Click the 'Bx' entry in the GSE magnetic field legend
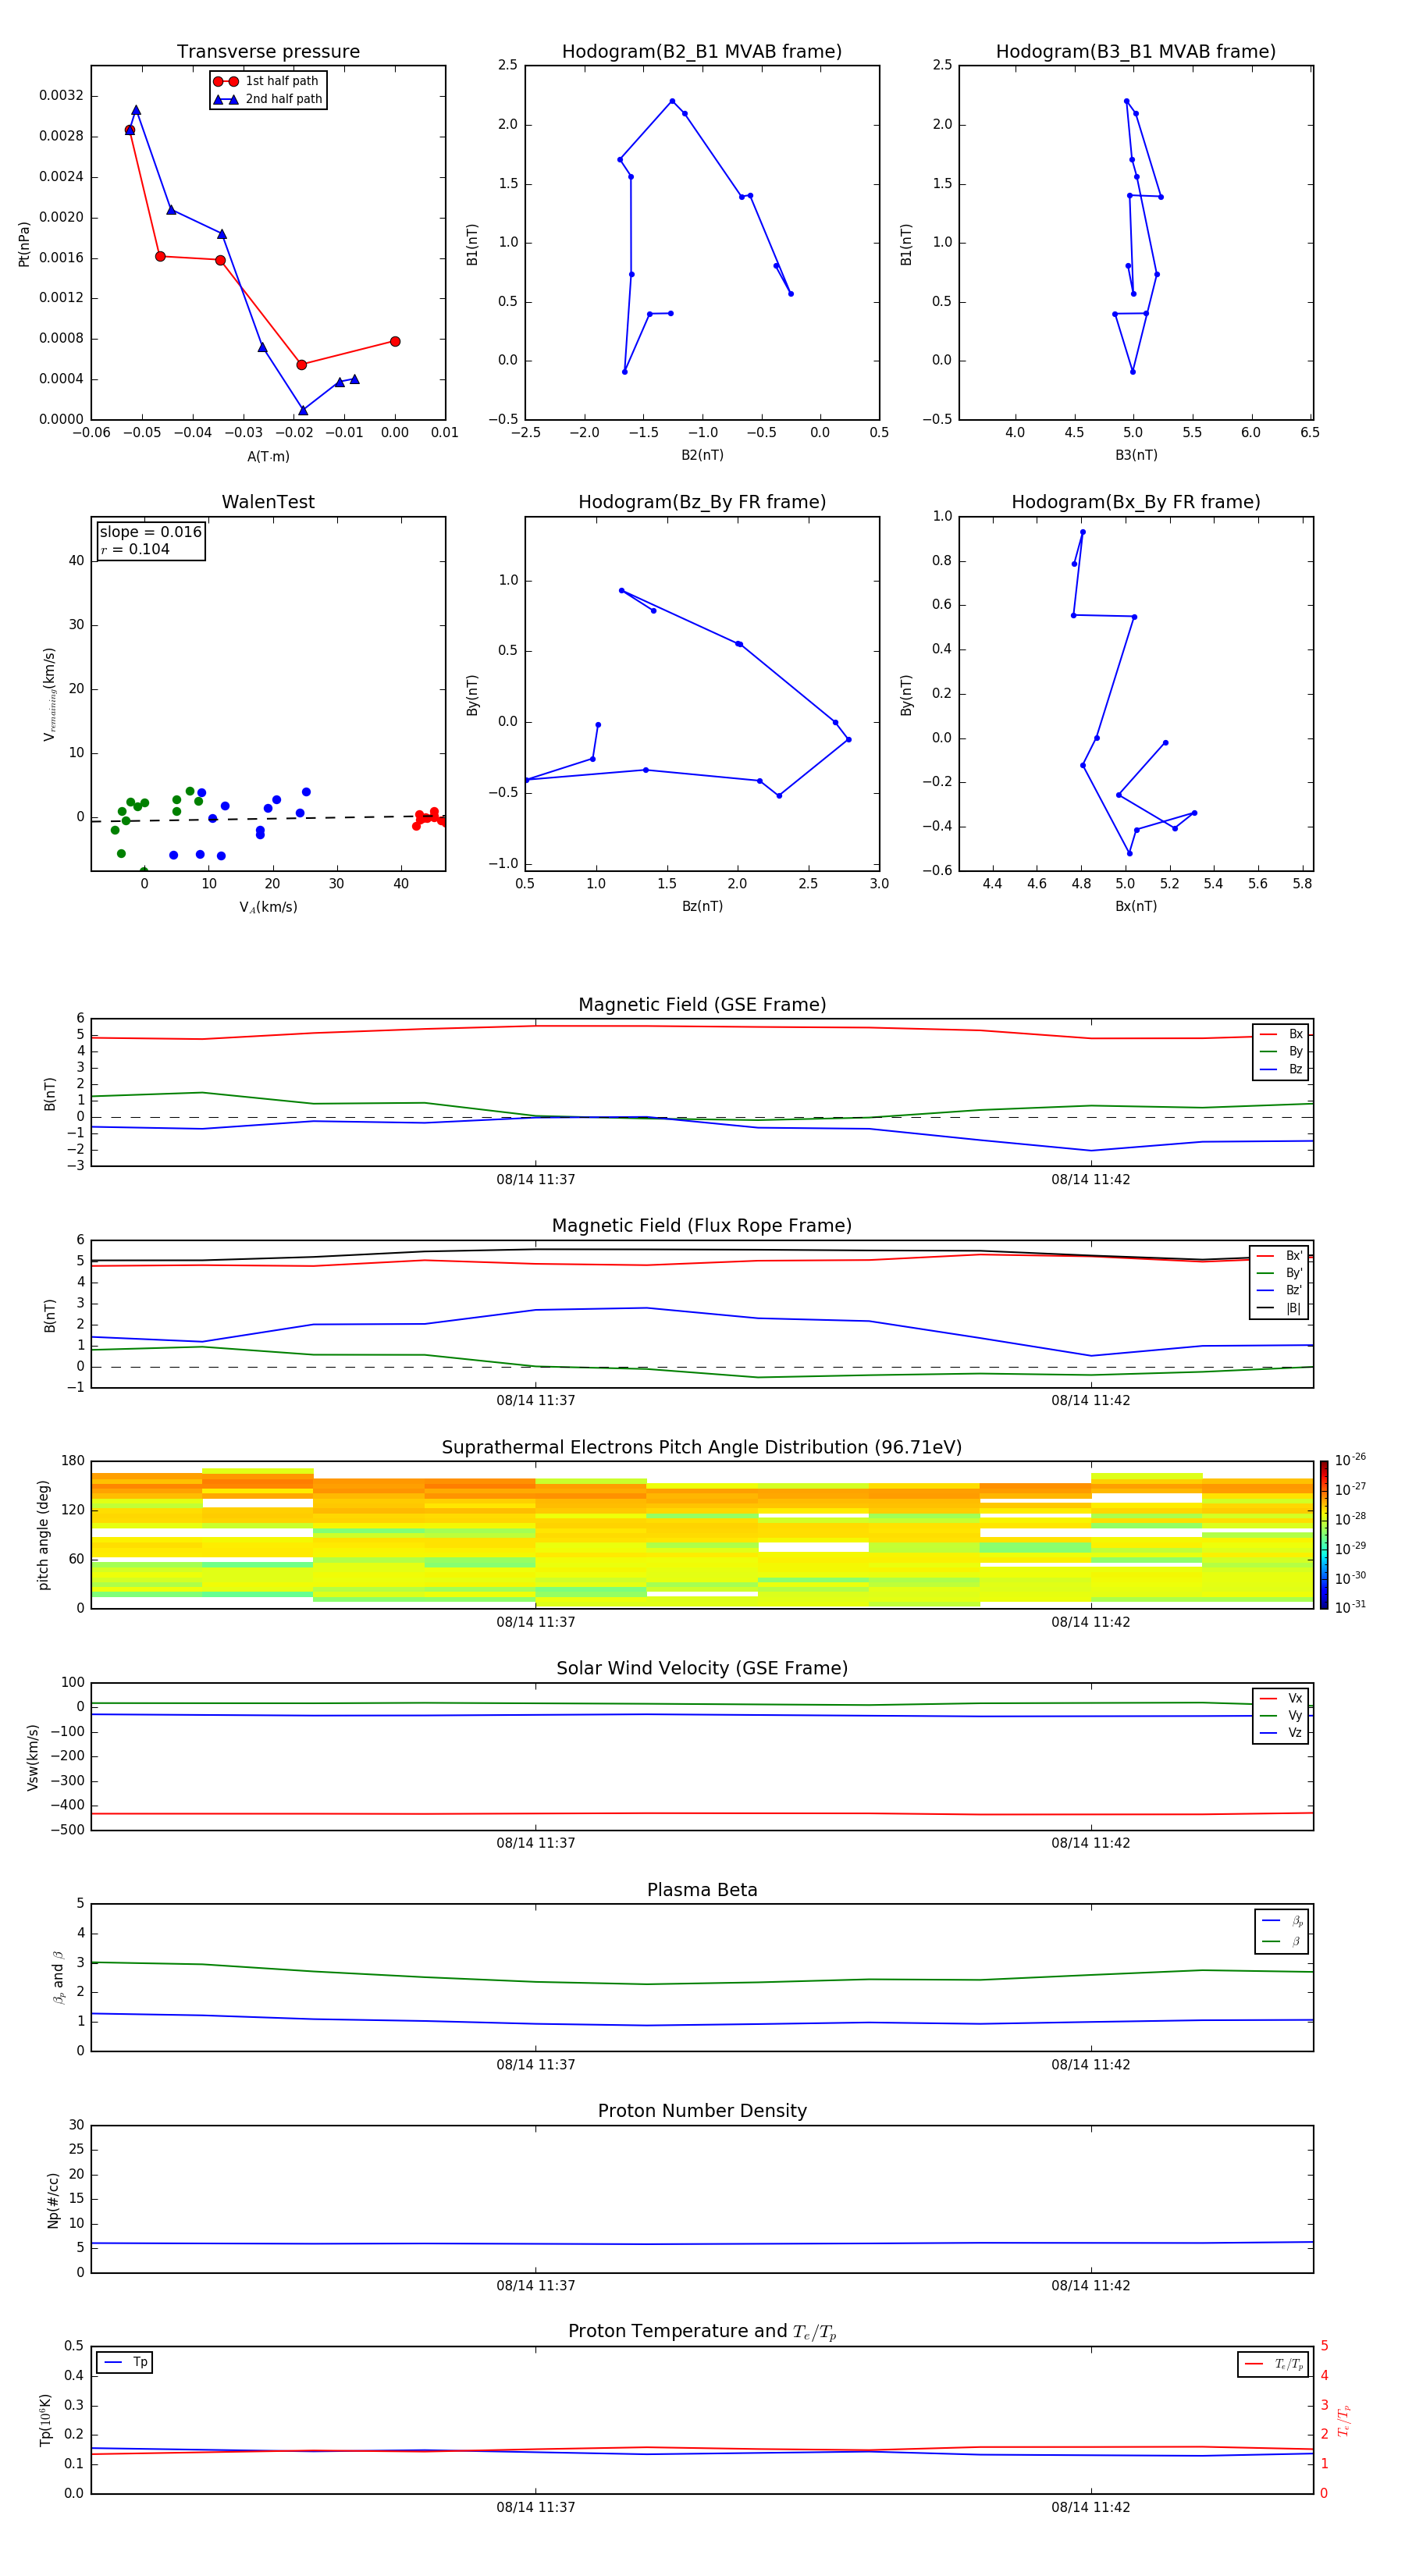Viewport: 1405px width, 2576px height. click(x=1282, y=1034)
